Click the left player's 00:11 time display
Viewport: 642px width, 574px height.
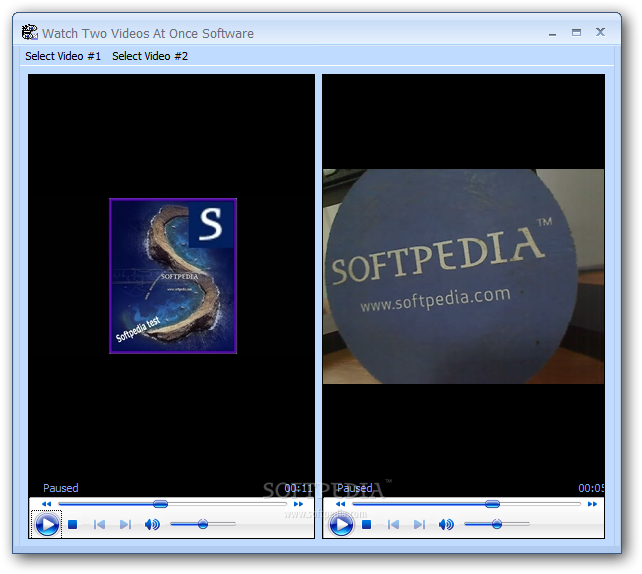[x=298, y=488]
